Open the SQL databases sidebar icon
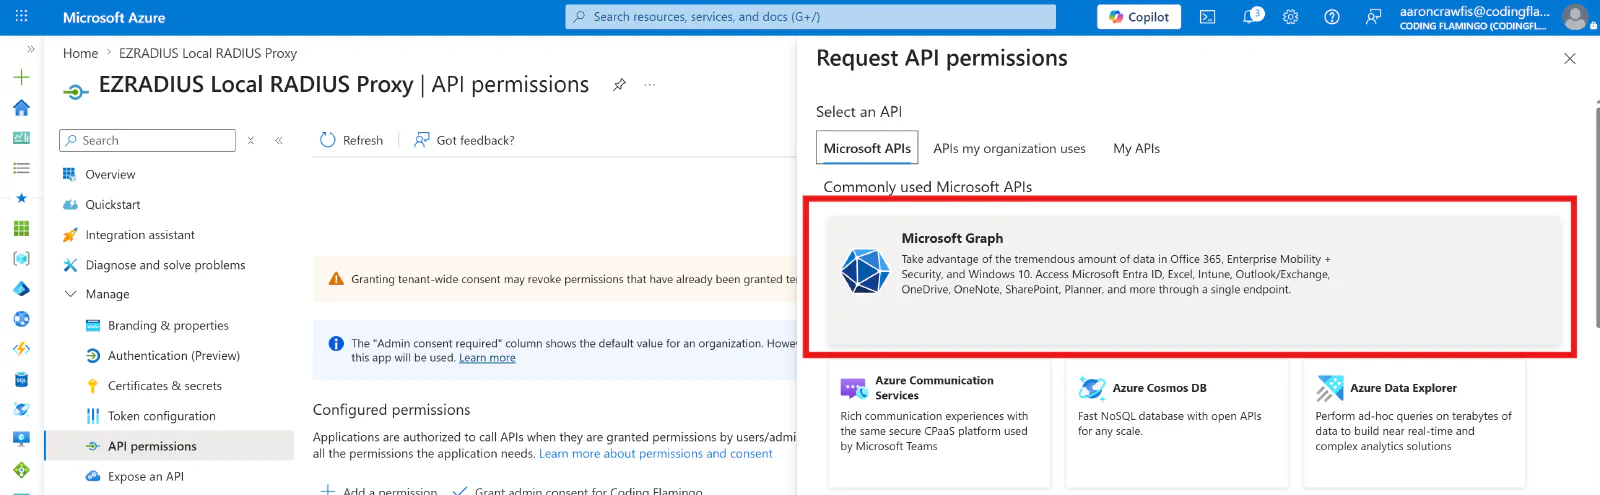Viewport: 1600px width, 495px height. [21, 379]
